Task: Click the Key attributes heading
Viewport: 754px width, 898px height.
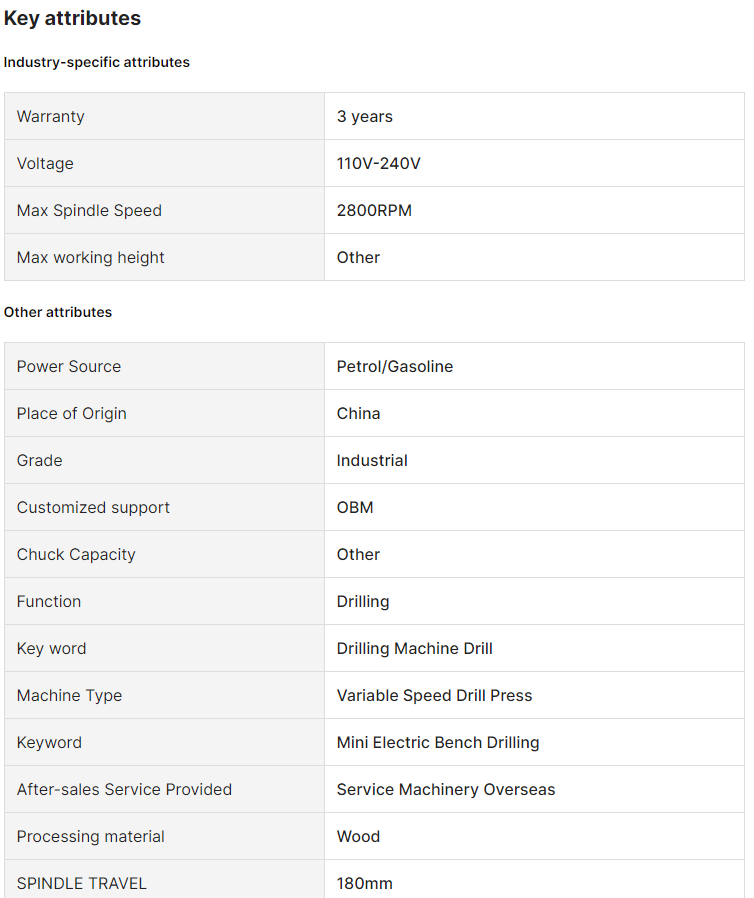Action: click(72, 18)
